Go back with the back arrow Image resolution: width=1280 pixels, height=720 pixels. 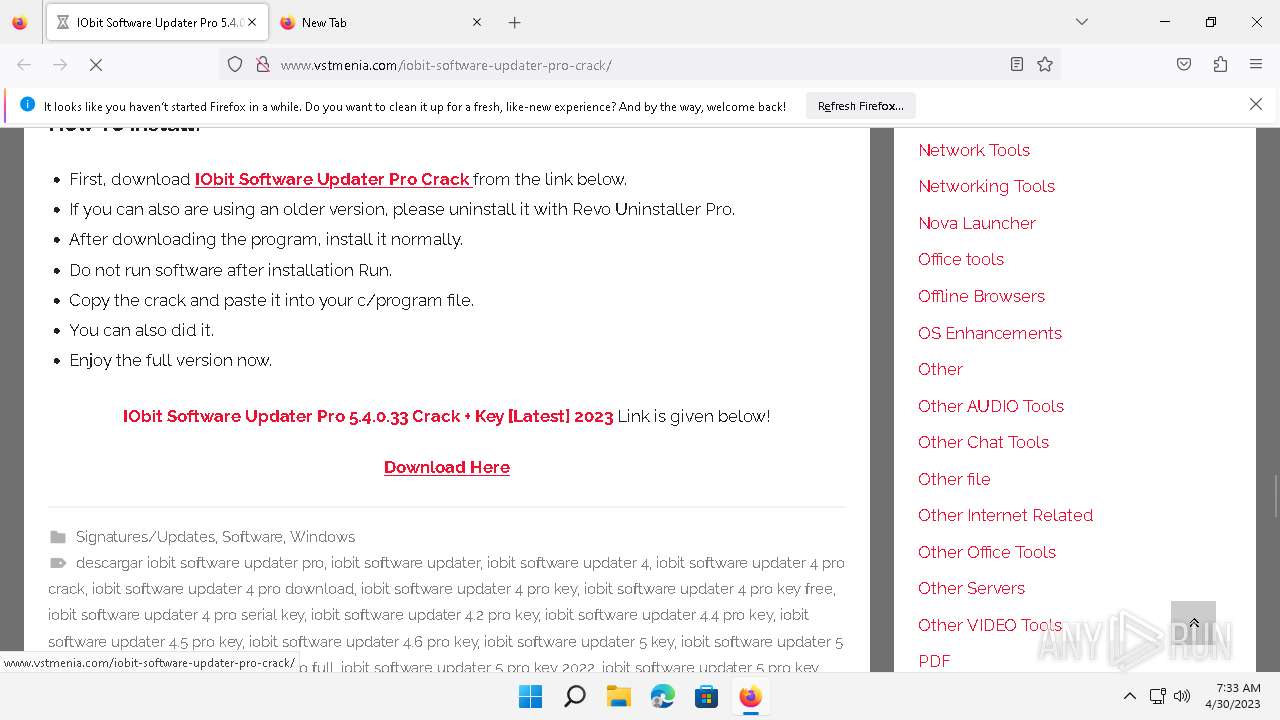pos(24,65)
